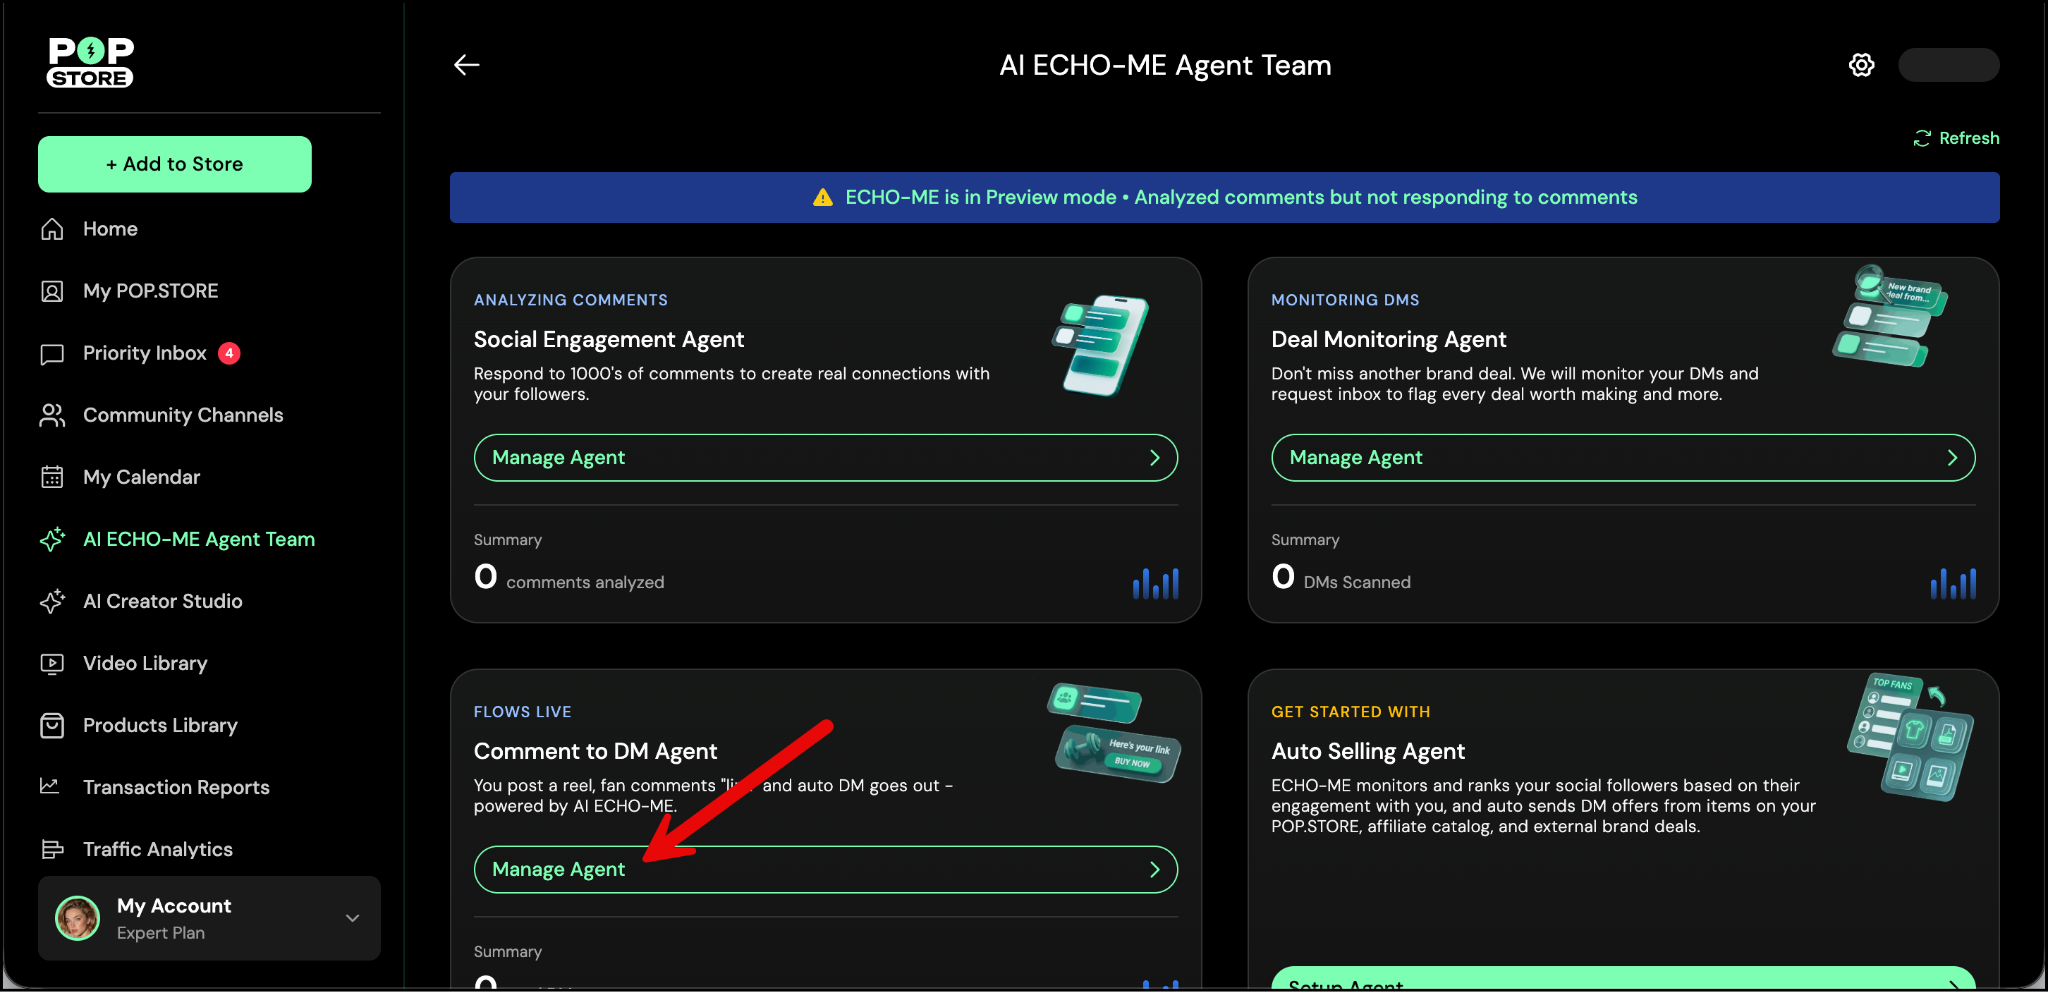Expand the My Account dropdown chevron
This screenshot has width=2048, height=992.
352,918
